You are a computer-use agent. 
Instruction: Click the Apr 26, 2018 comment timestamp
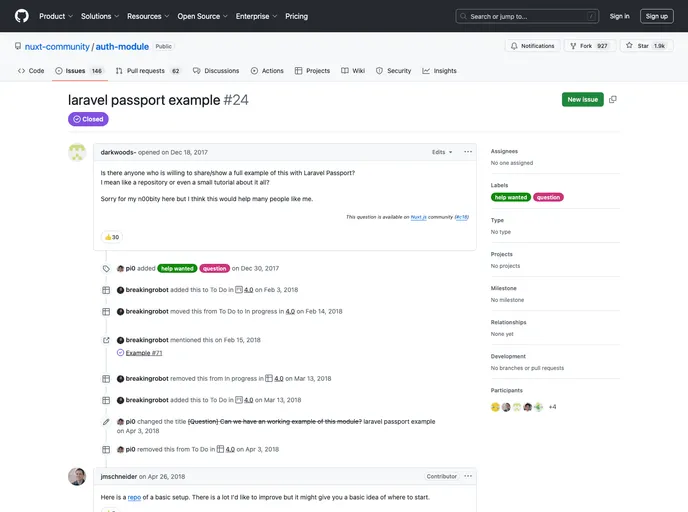166,476
